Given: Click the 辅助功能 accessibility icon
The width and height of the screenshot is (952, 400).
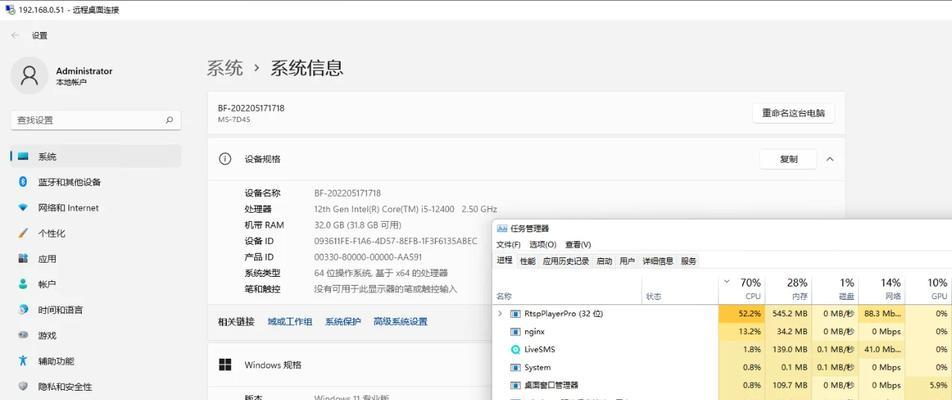Looking at the screenshot, I should (23, 361).
